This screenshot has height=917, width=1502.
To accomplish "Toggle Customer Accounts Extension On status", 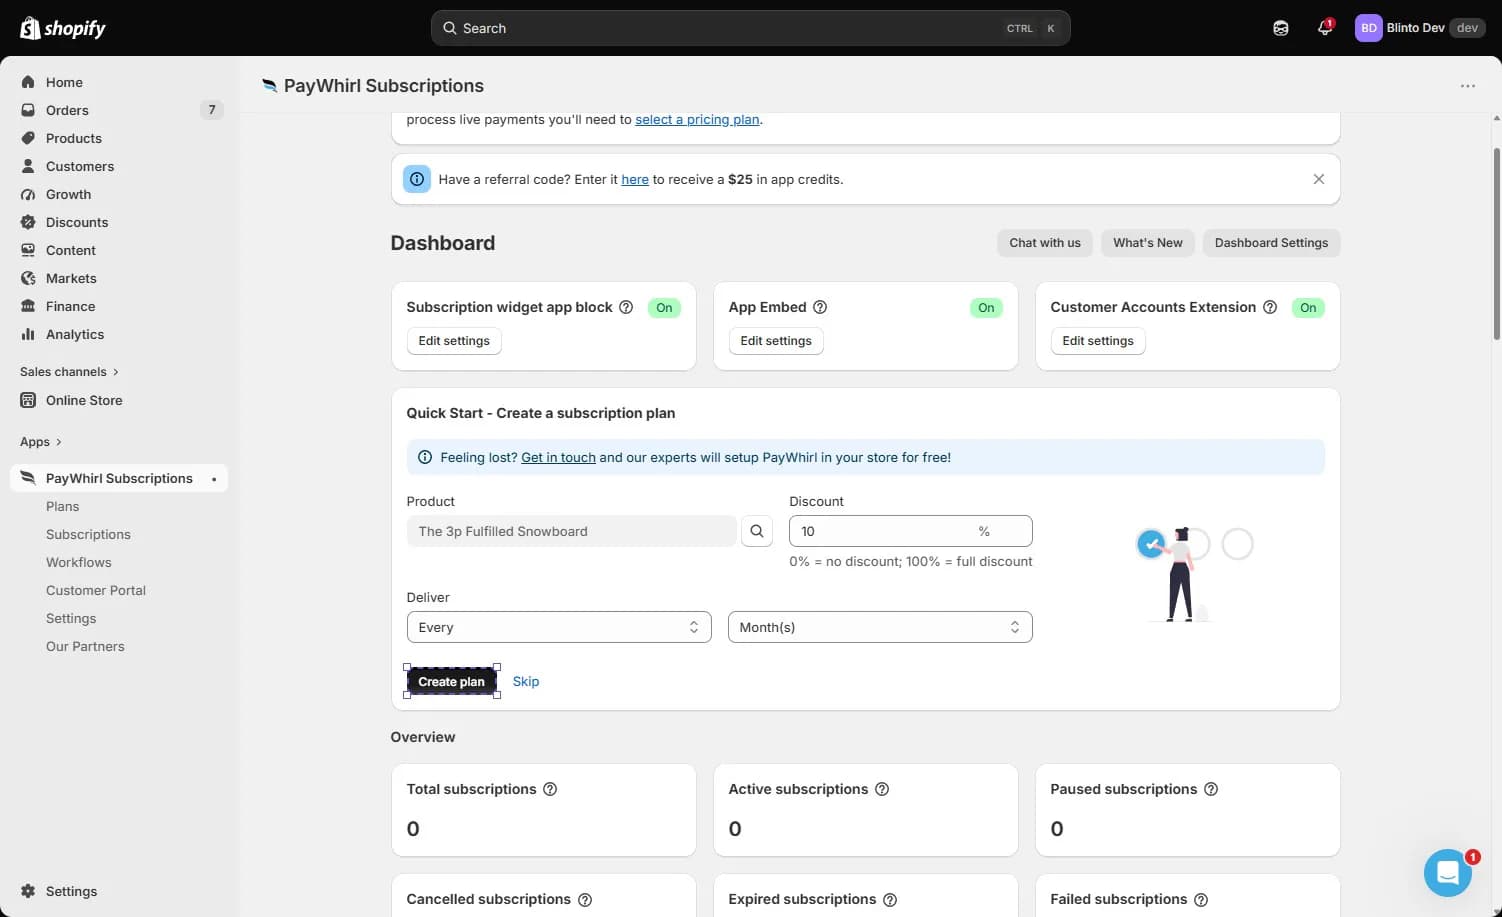I will coord(1308,308).
